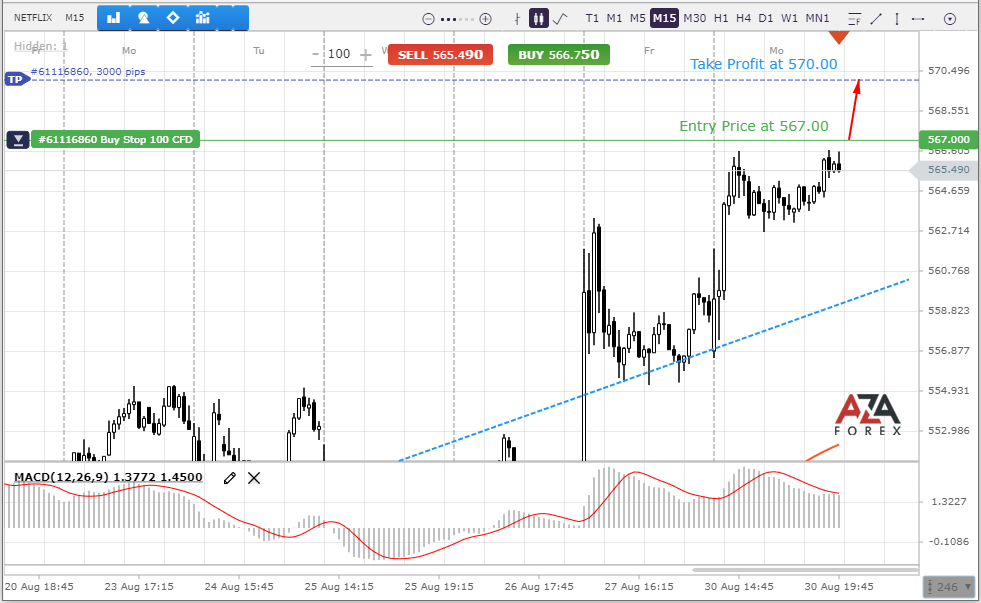Viewport: 981px width, 603px height.
Task: Click the 20 Aug 18:45 time label
Action: point(39,587)
